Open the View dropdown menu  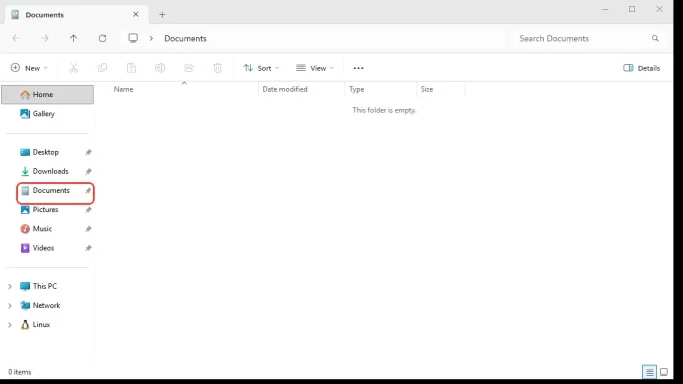pyautogui.click(x=315, y=68)
